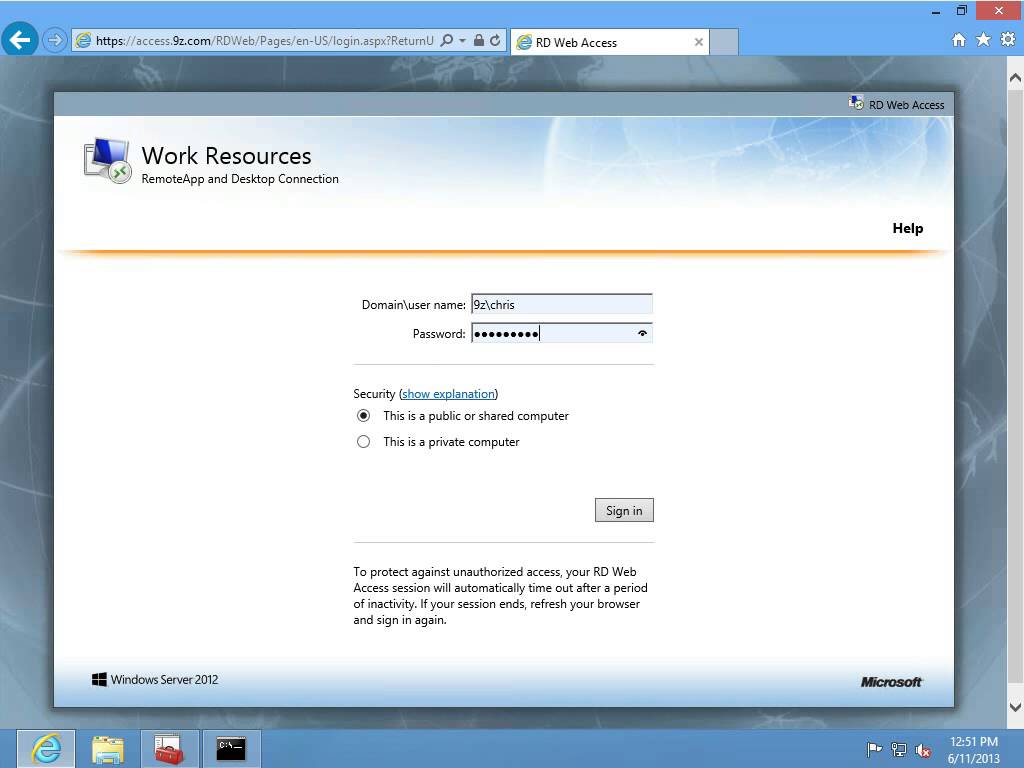Viewport: 1024px width, 768px height.
Task: Click the Work Resources computer logo
Action: point(105,158)
